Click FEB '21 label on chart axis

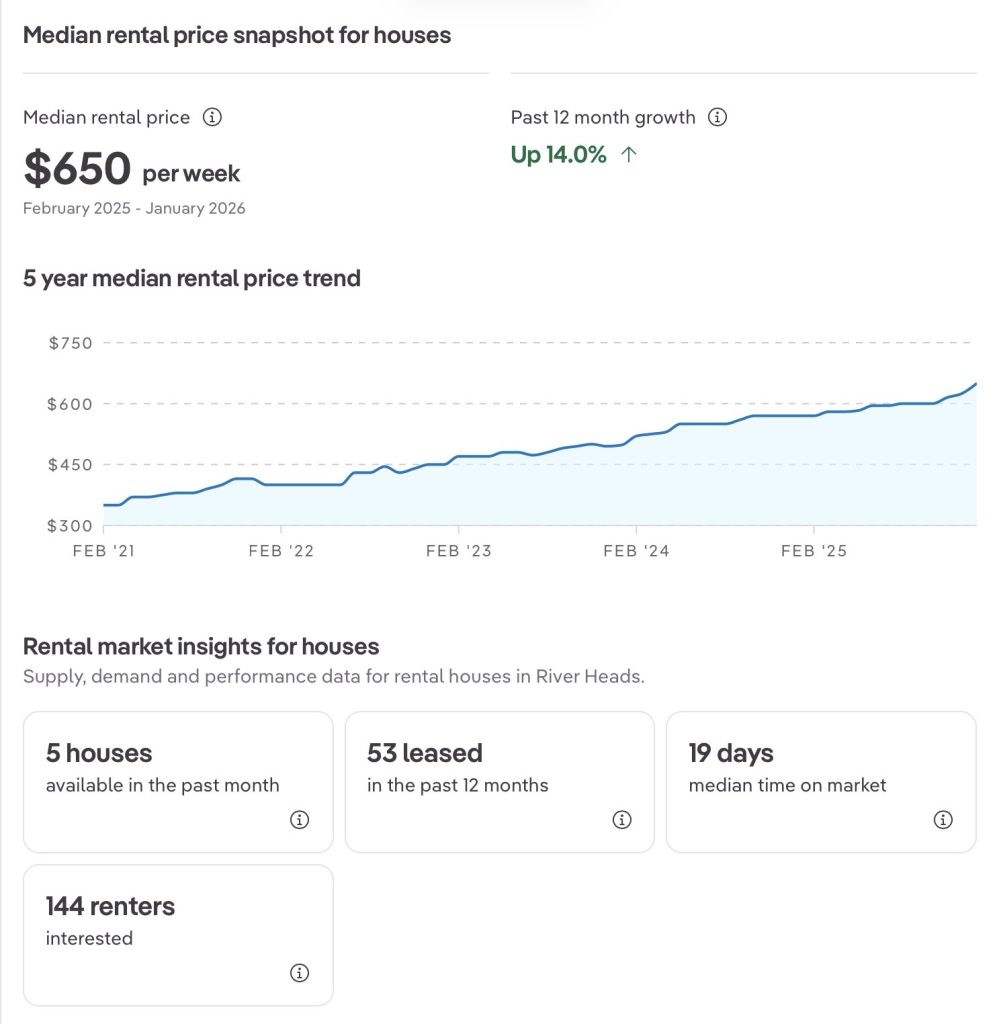[x=103, y=551]
